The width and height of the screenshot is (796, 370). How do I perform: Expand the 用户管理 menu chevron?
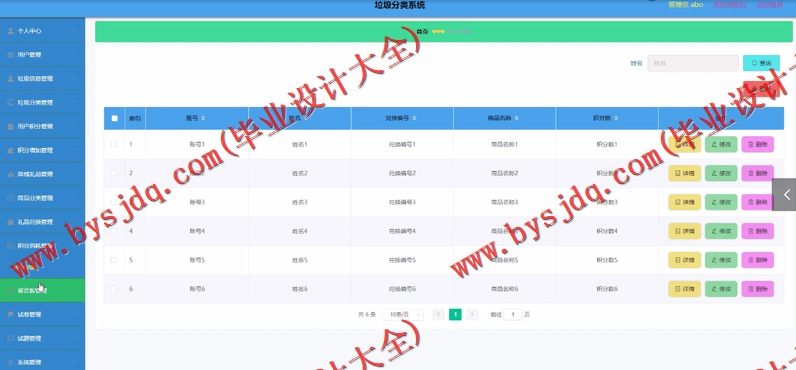click(74, 55)
